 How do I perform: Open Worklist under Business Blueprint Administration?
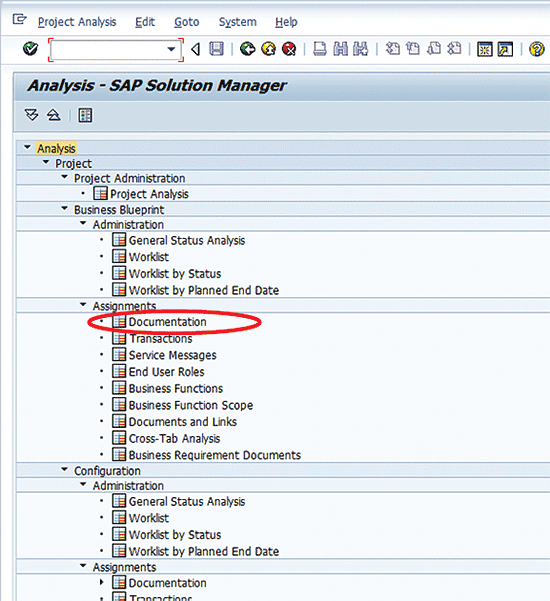[x=149, y=257]
